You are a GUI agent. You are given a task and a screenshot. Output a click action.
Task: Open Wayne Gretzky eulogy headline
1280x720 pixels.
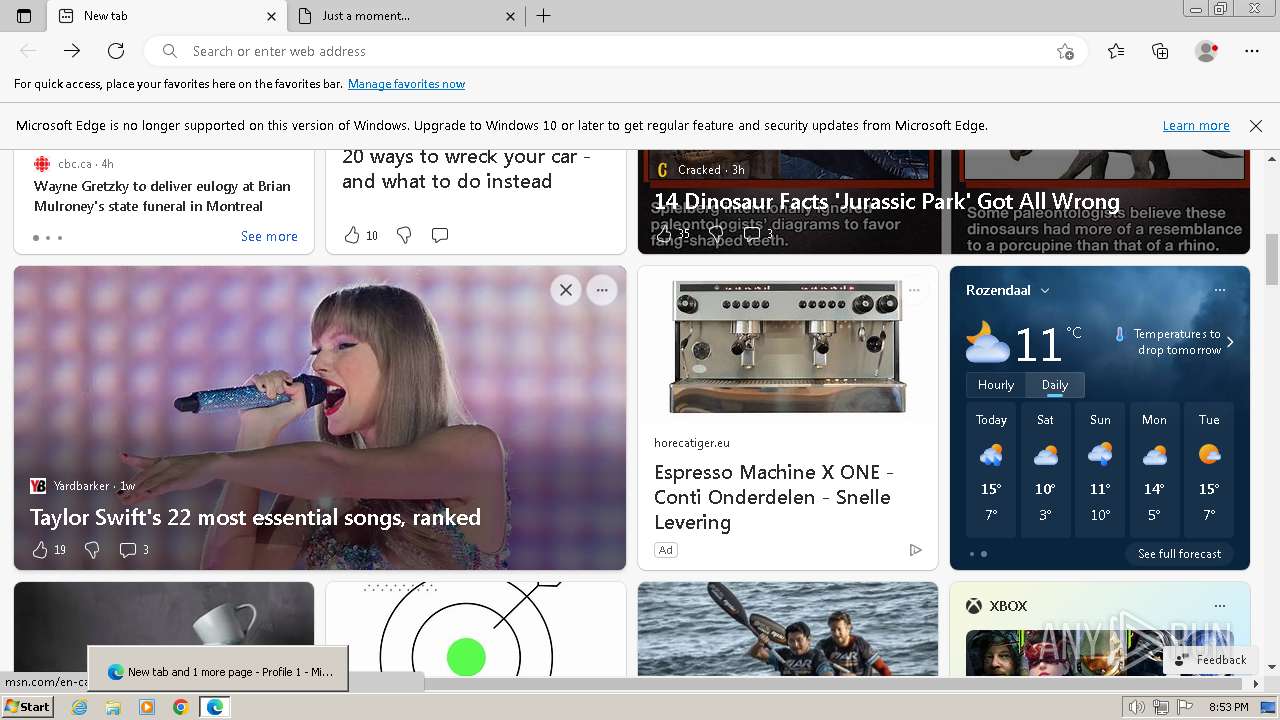tap(162, 196)
